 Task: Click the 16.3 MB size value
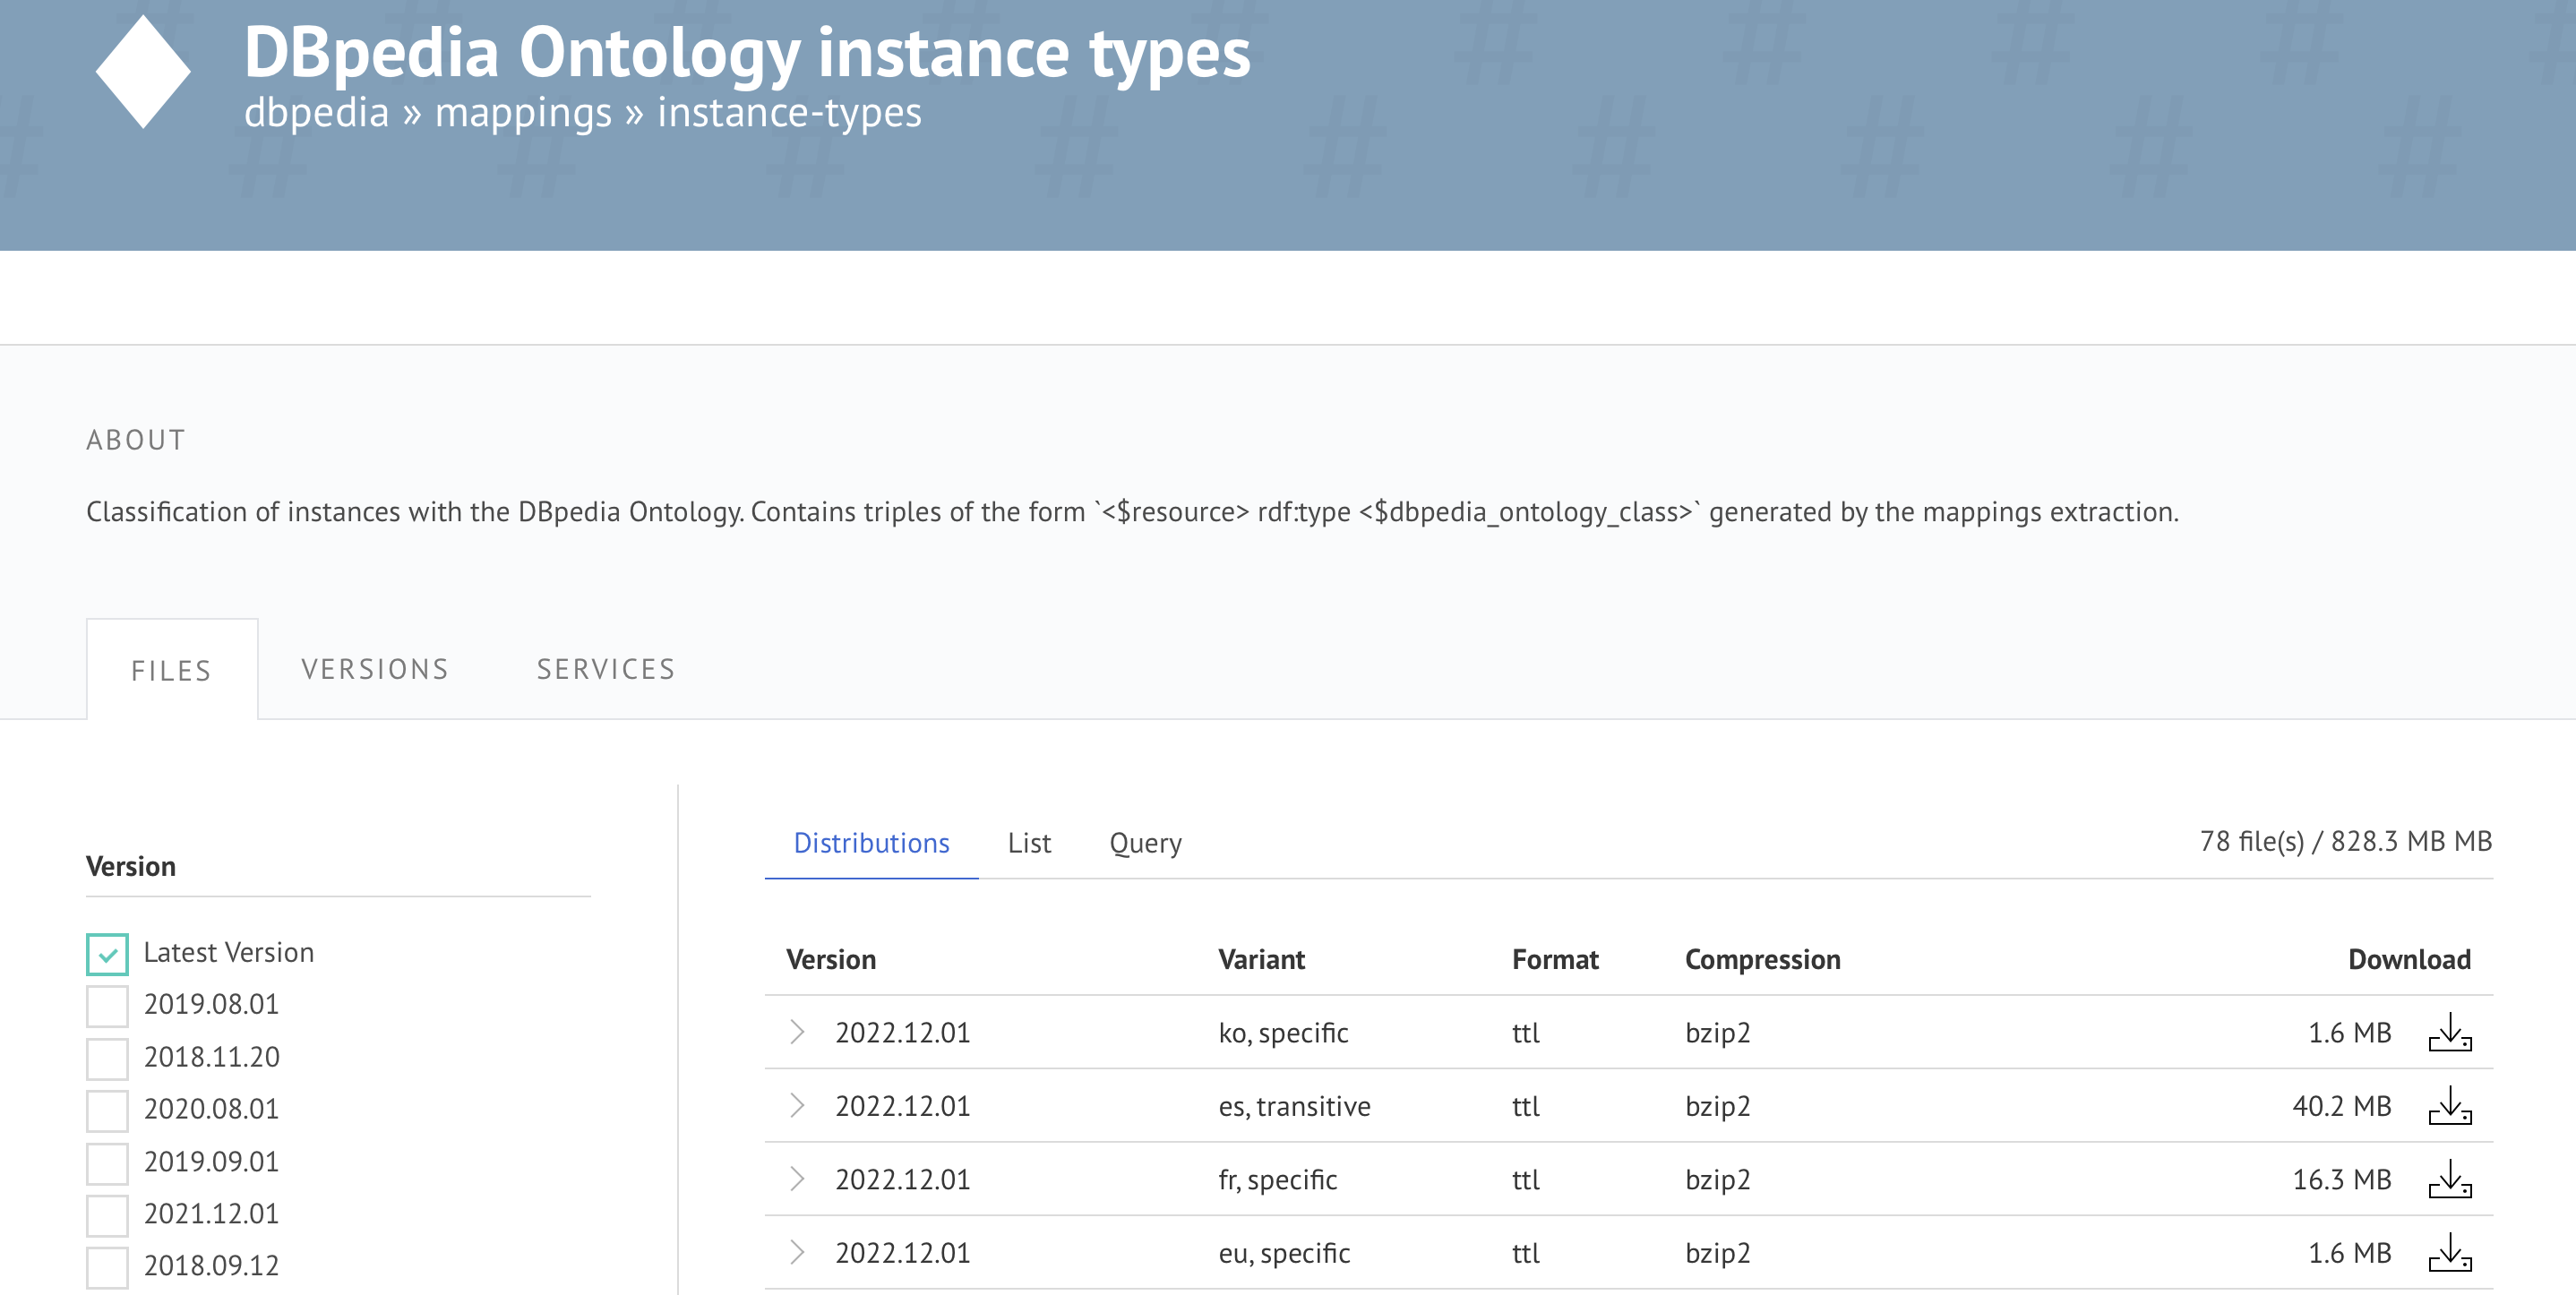tap(2341, 1179)
